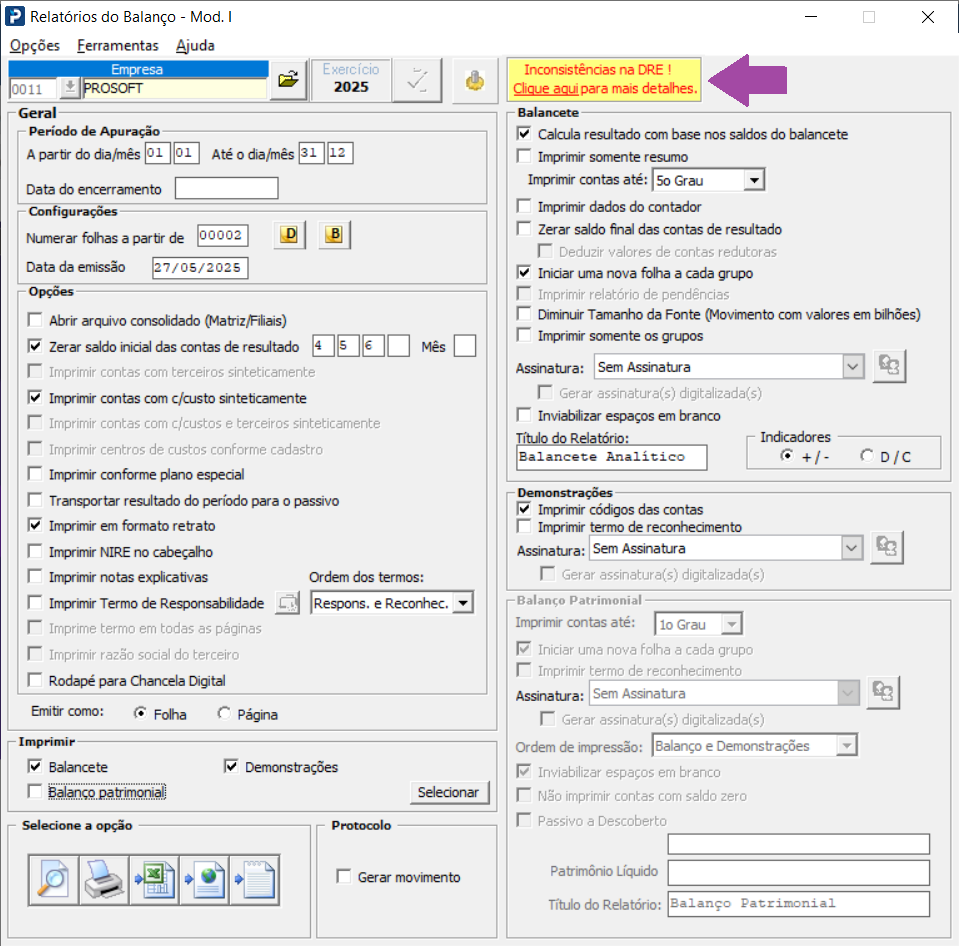Click the Clique aqui inconsistencies link

click(546, 89)
